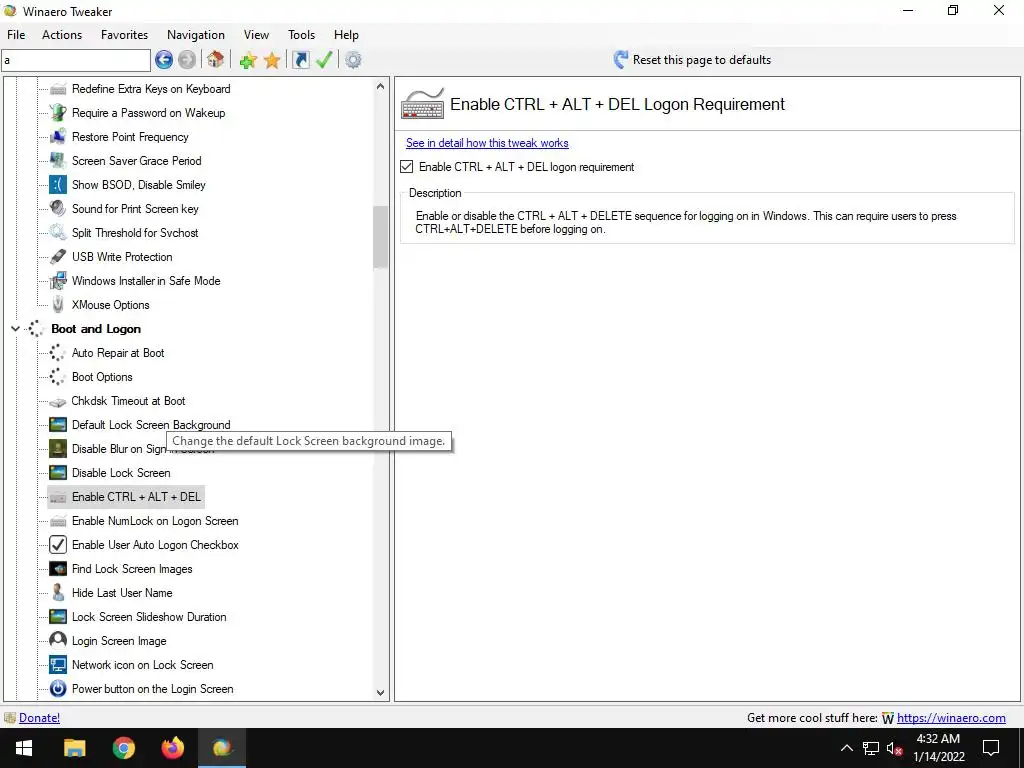
Task: Open the Favorites menu
Action: pyautogui.click(x=124, y=35)
